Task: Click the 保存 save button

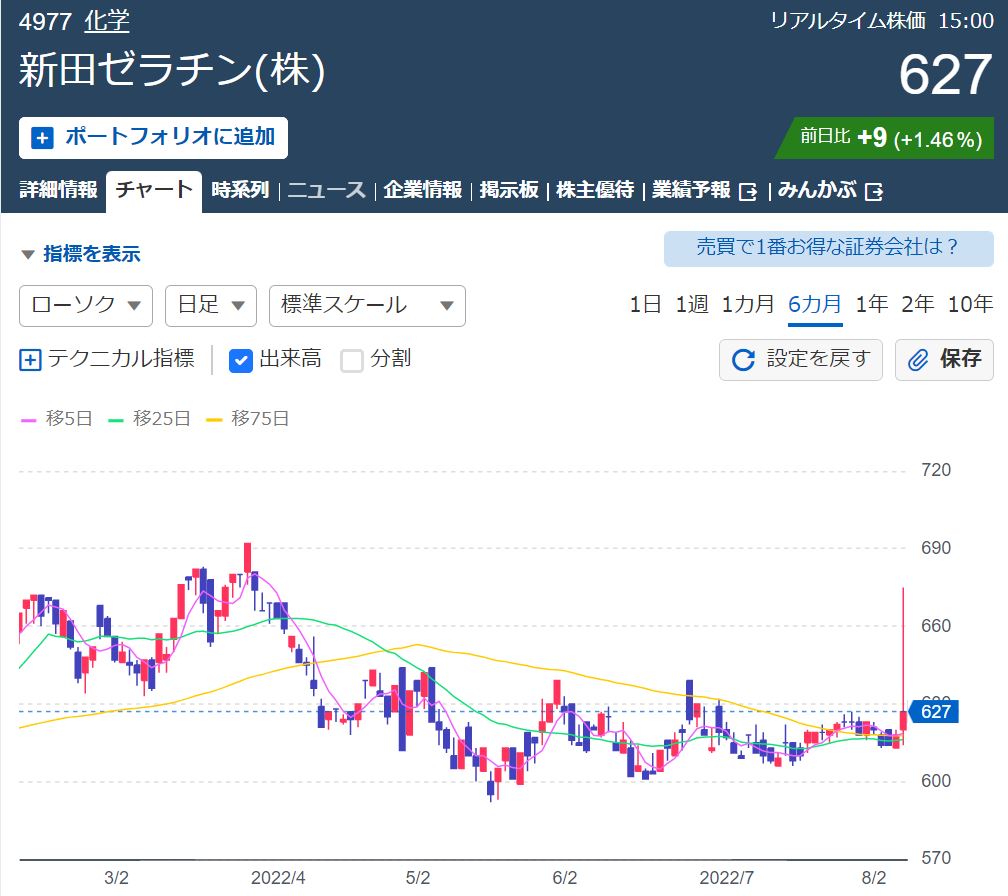Action: (x=944, y=360)
